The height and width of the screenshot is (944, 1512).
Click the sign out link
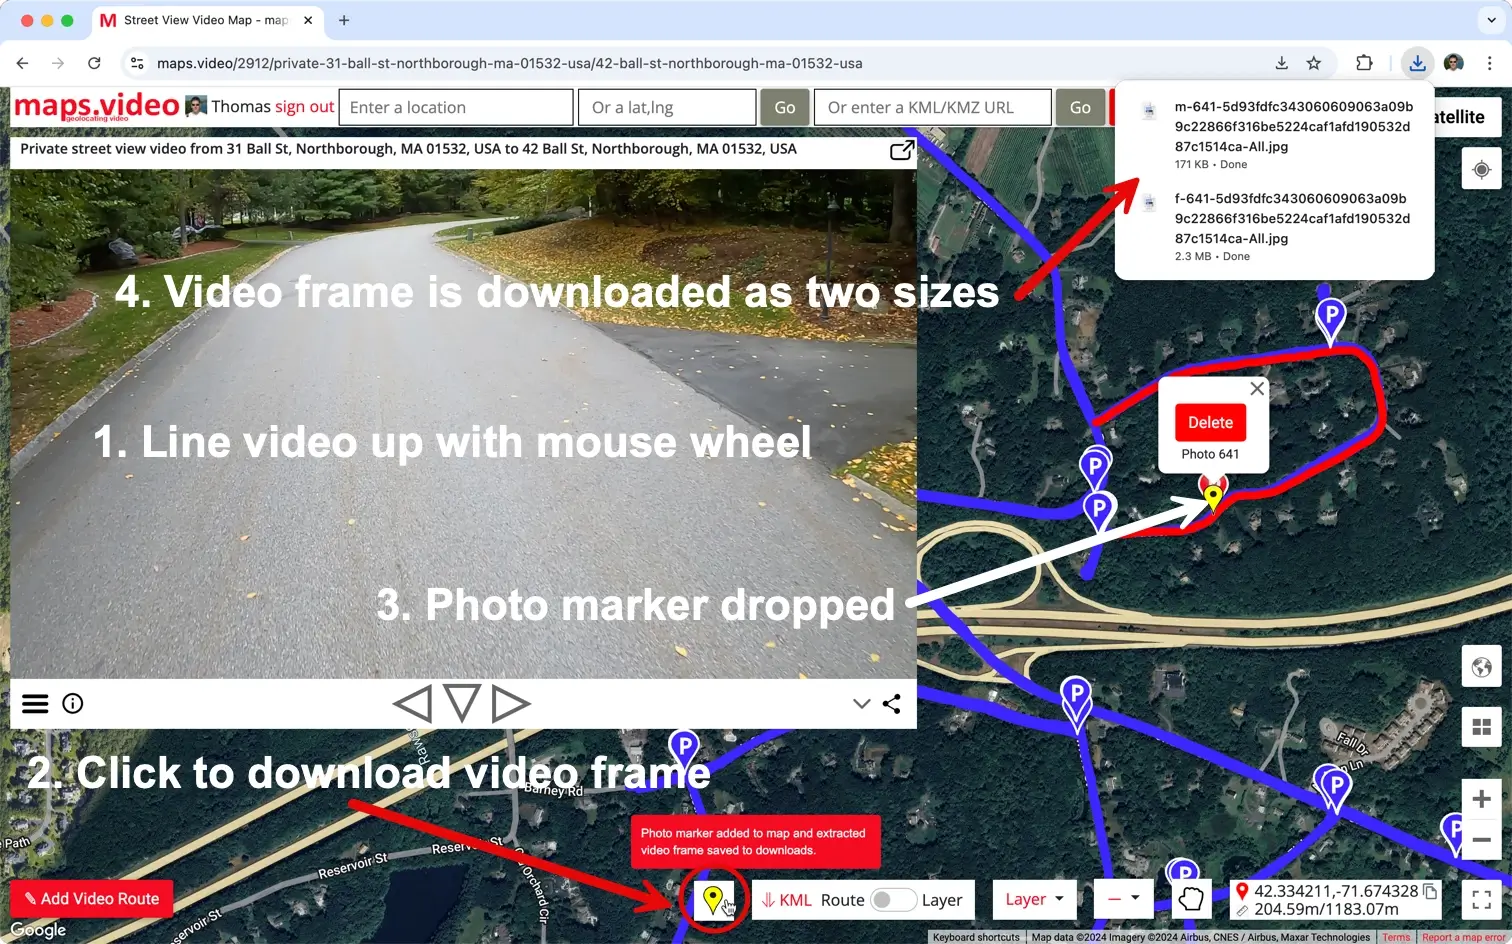(x=304, y=107)
